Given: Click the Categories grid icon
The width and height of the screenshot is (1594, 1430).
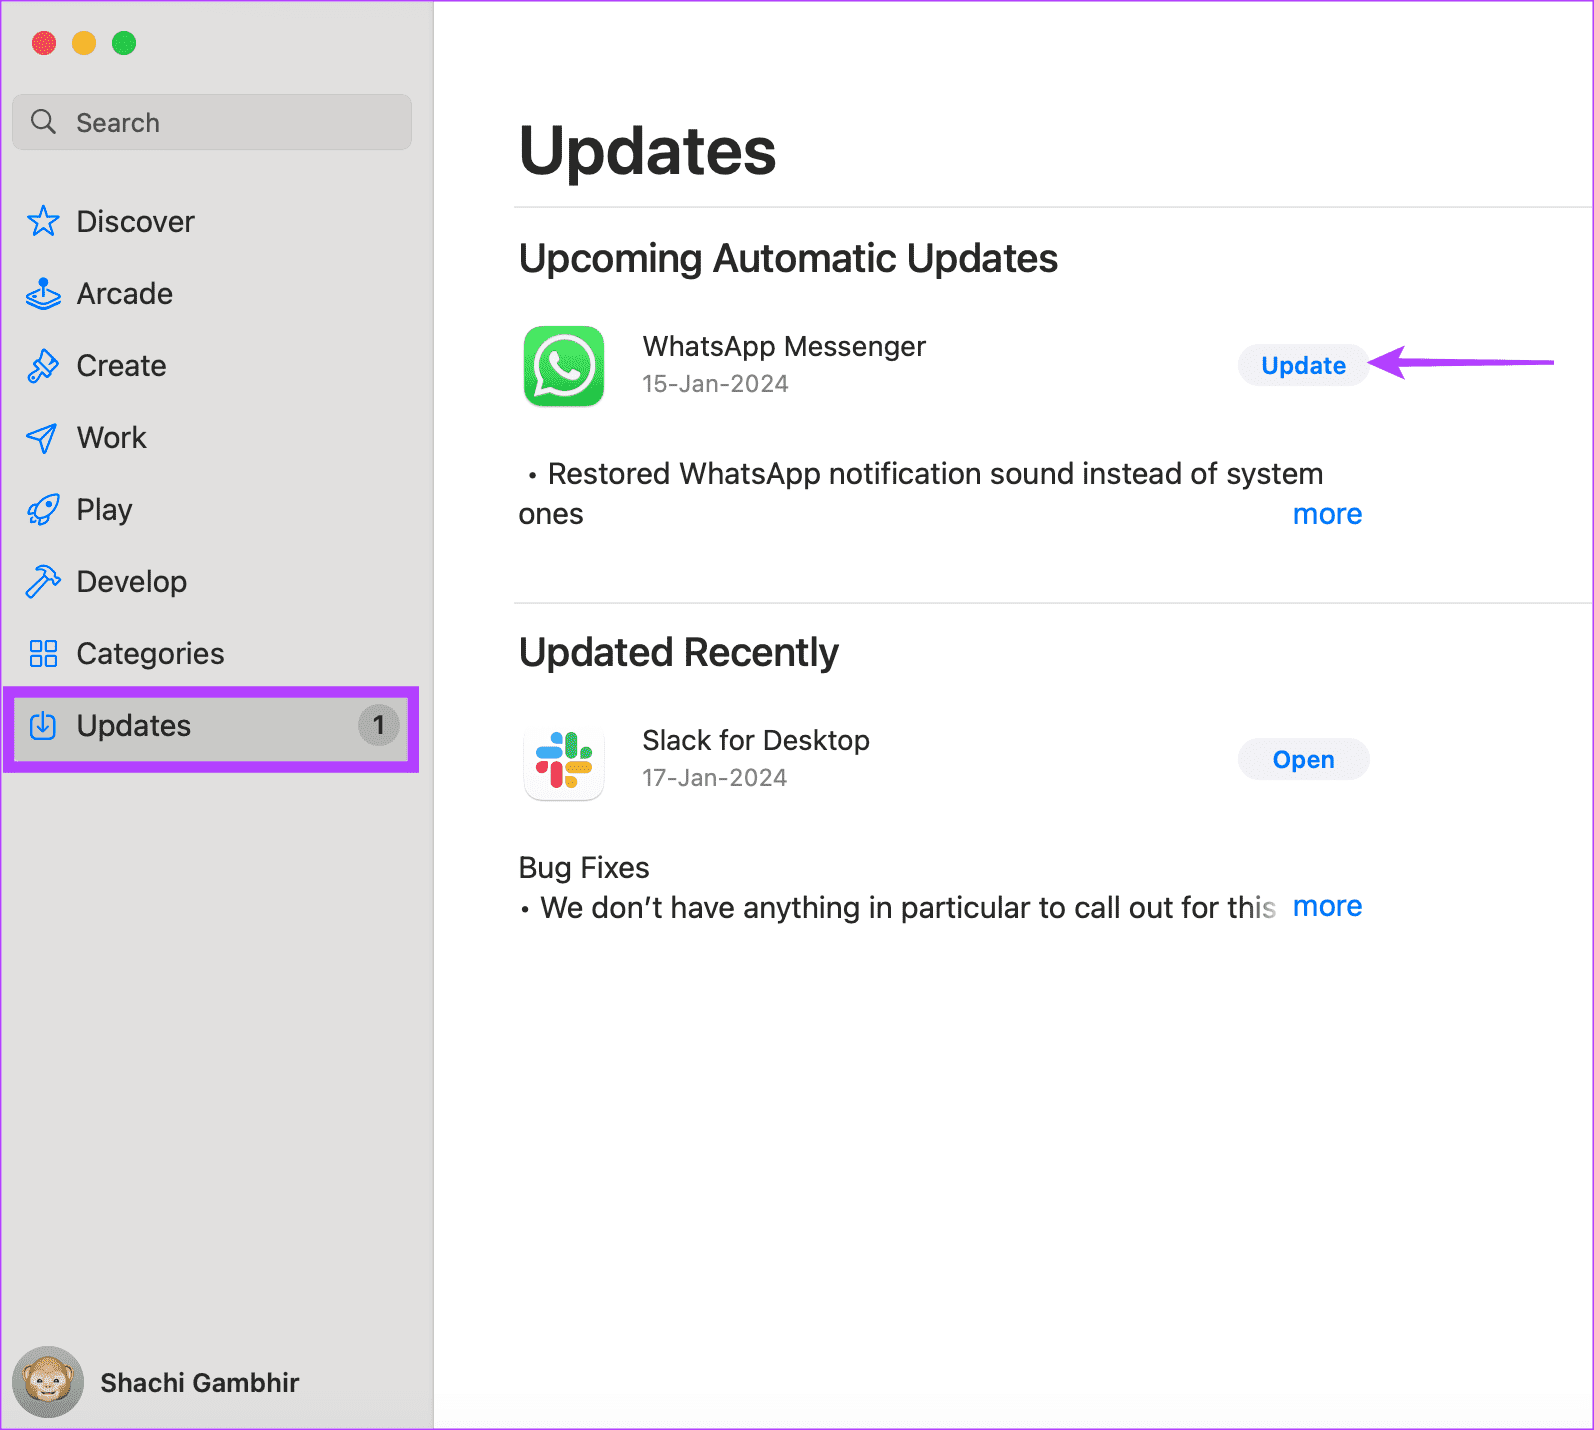Looking at the screenshot, I should tap(43, 653).
